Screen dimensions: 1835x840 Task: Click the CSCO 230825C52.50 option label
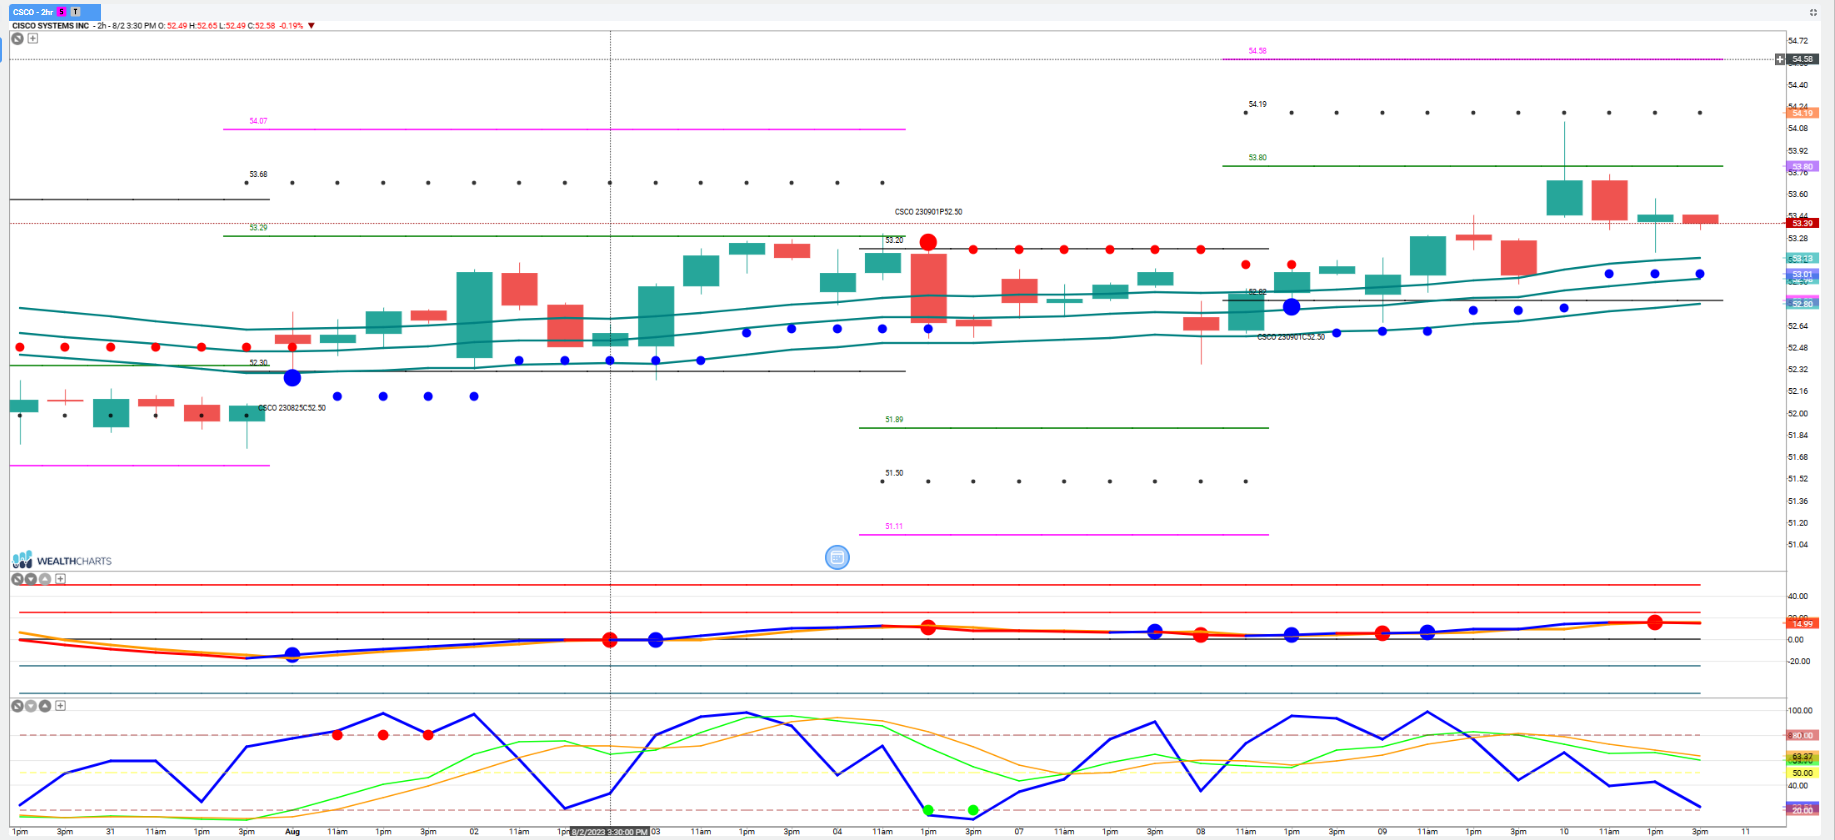click(x=292, y=408)
